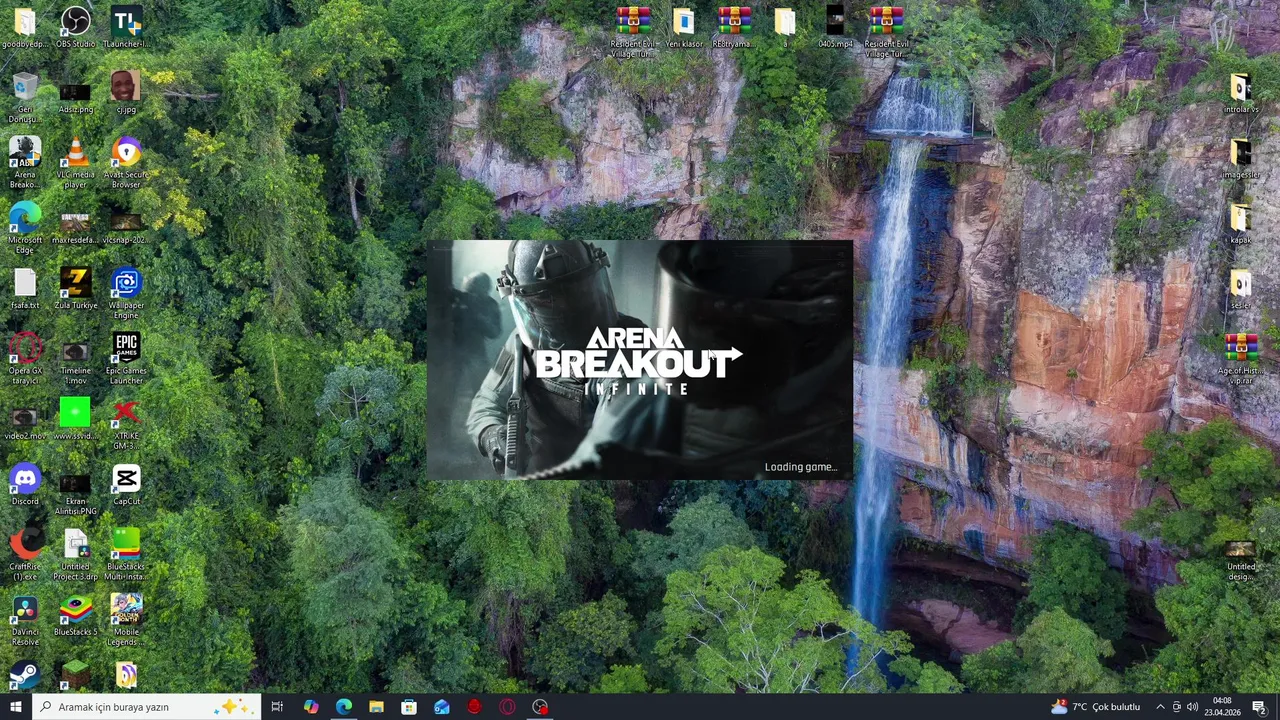Select the green www.ssvid video file
The image size is (1280, 720).
point(75,418)
